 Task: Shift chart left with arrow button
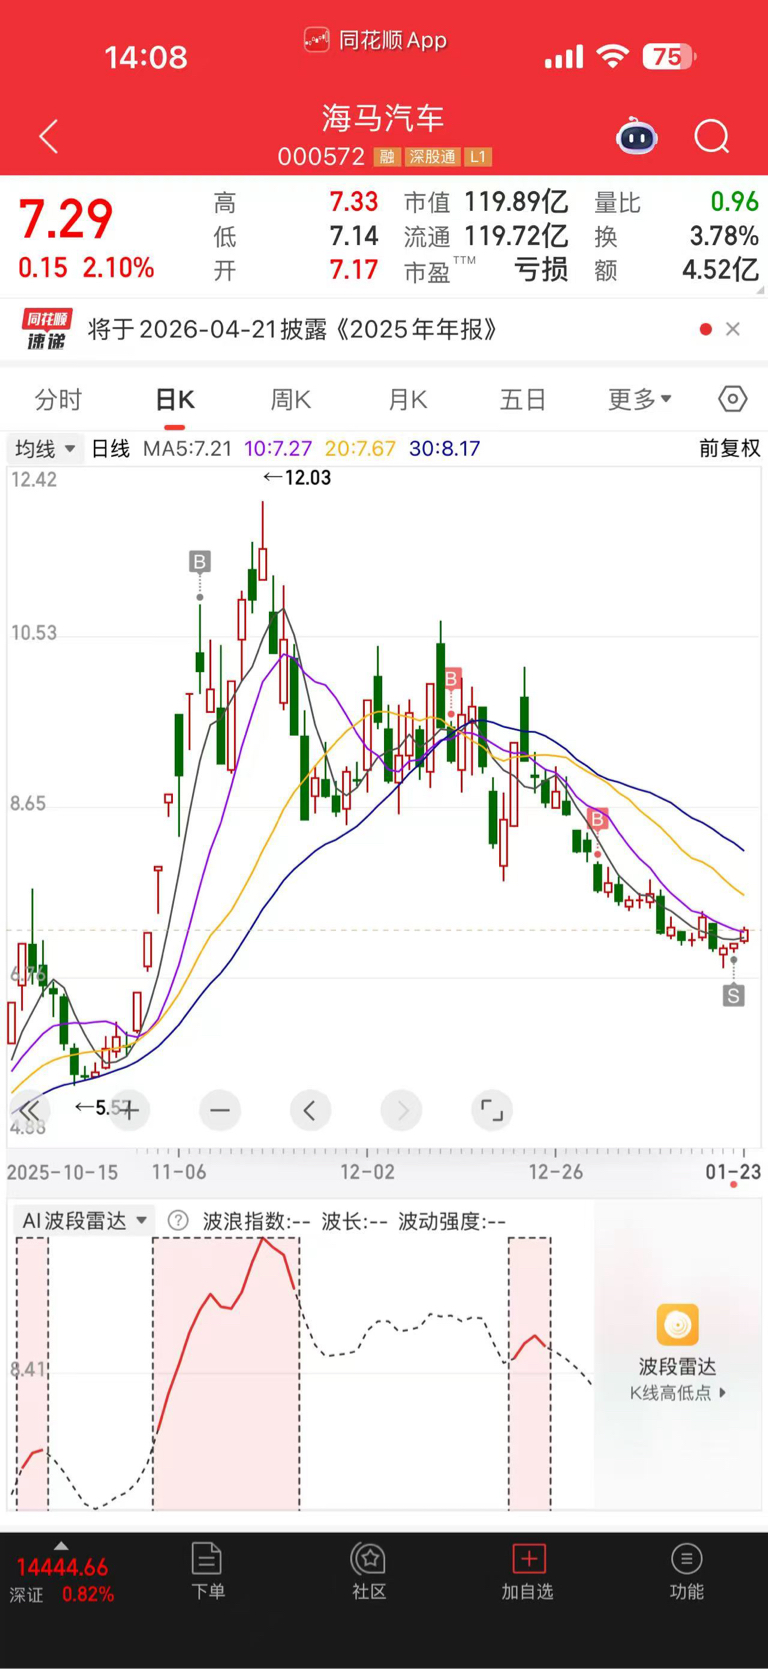310,1110
